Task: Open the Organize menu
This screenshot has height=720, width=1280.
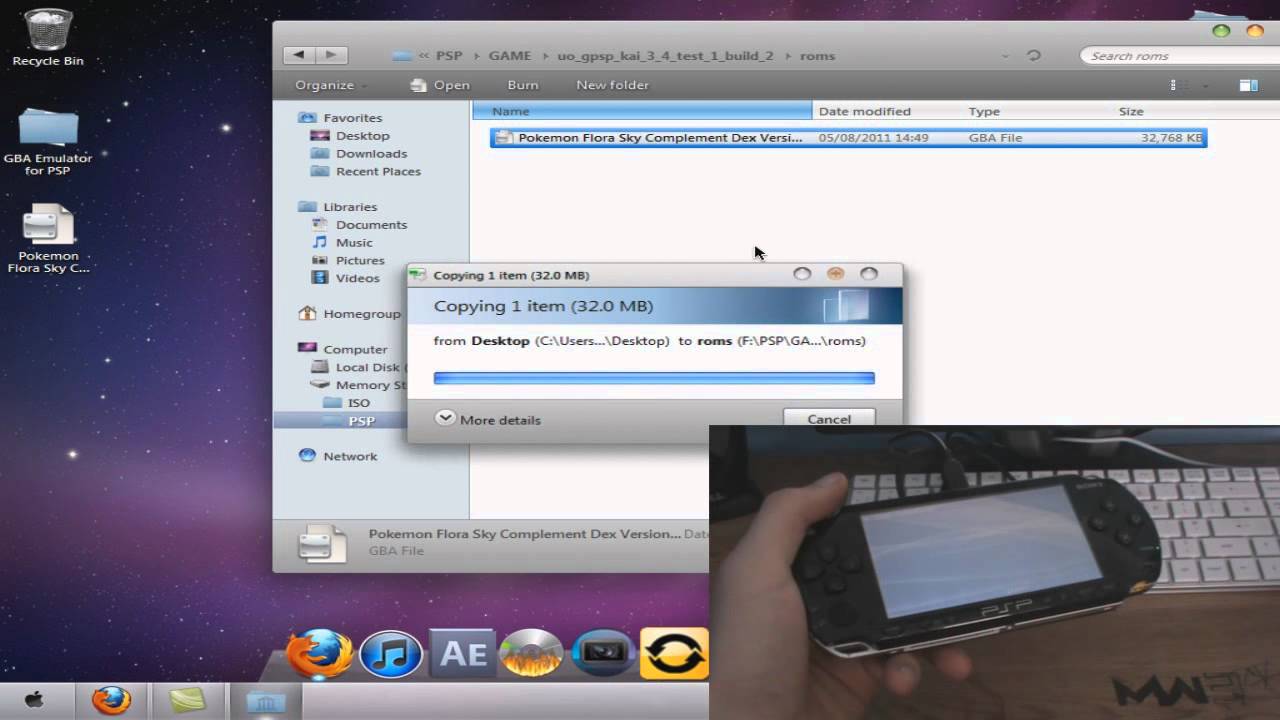Action: (330, 85)
